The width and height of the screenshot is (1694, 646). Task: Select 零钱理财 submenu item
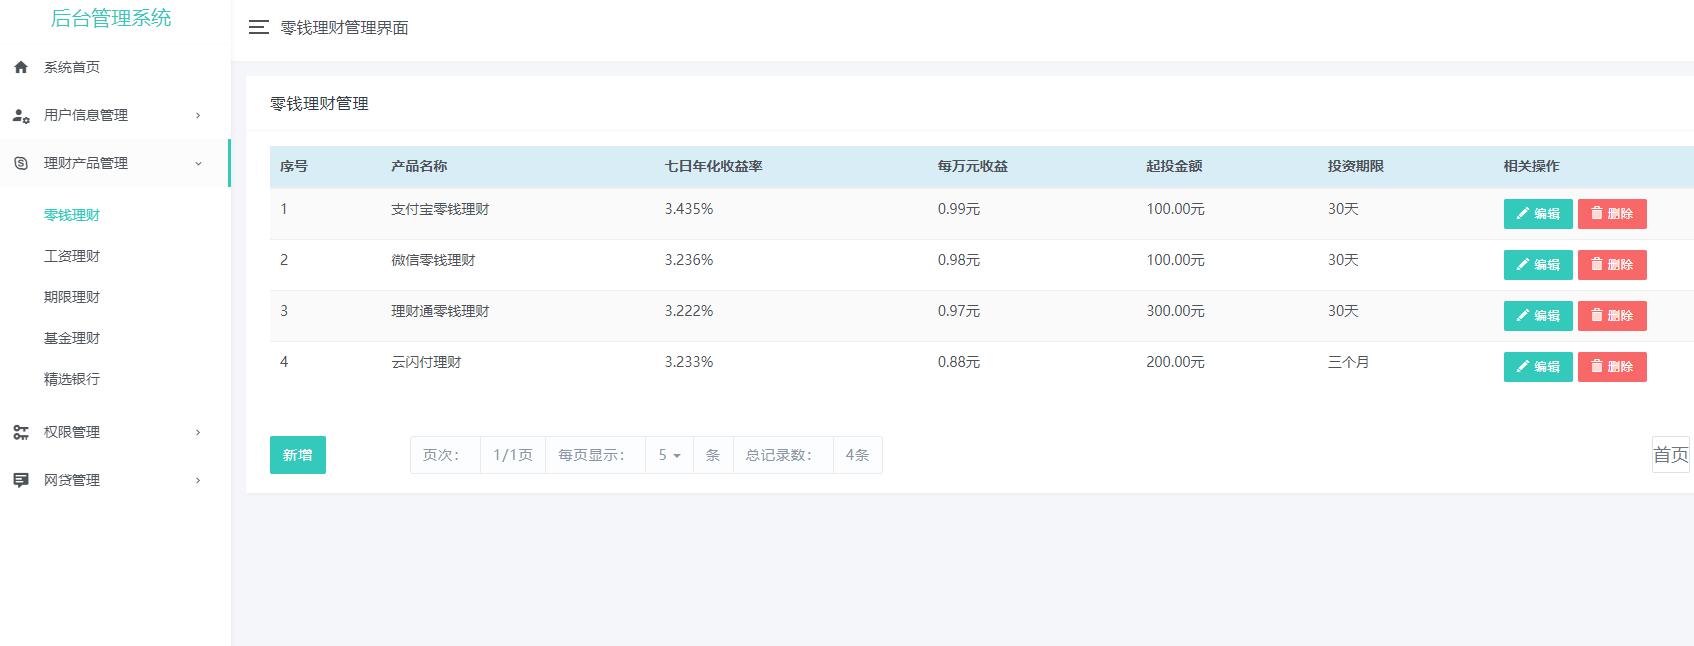click(x=72, y=215)
